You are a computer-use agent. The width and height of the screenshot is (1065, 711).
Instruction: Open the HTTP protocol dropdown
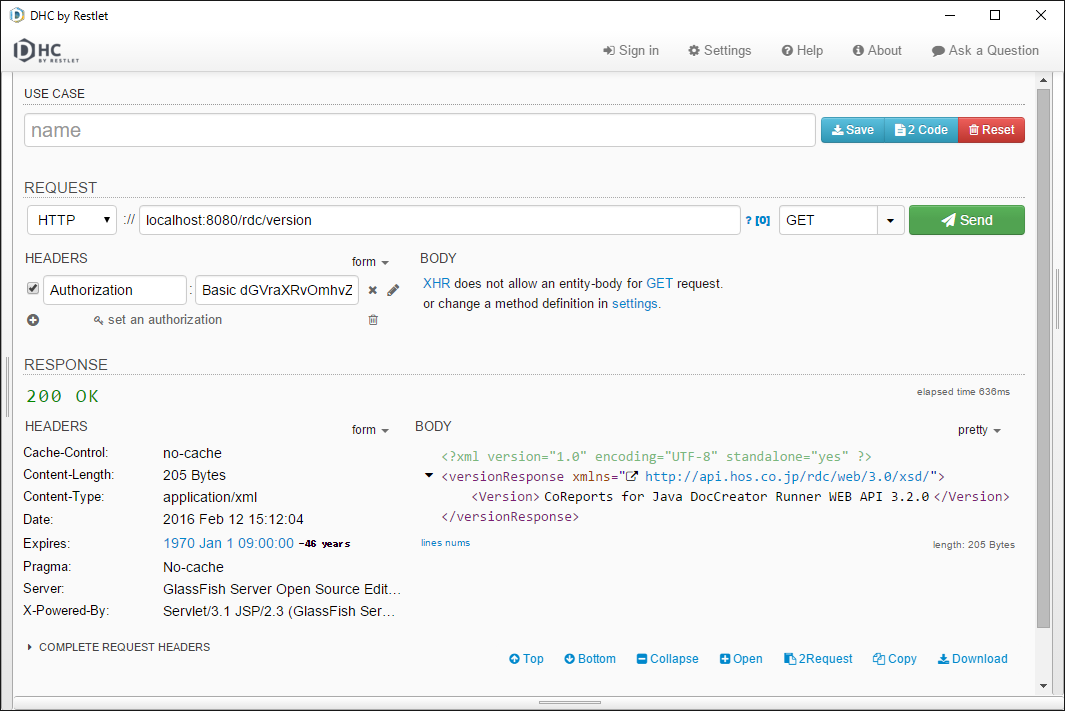72,220
